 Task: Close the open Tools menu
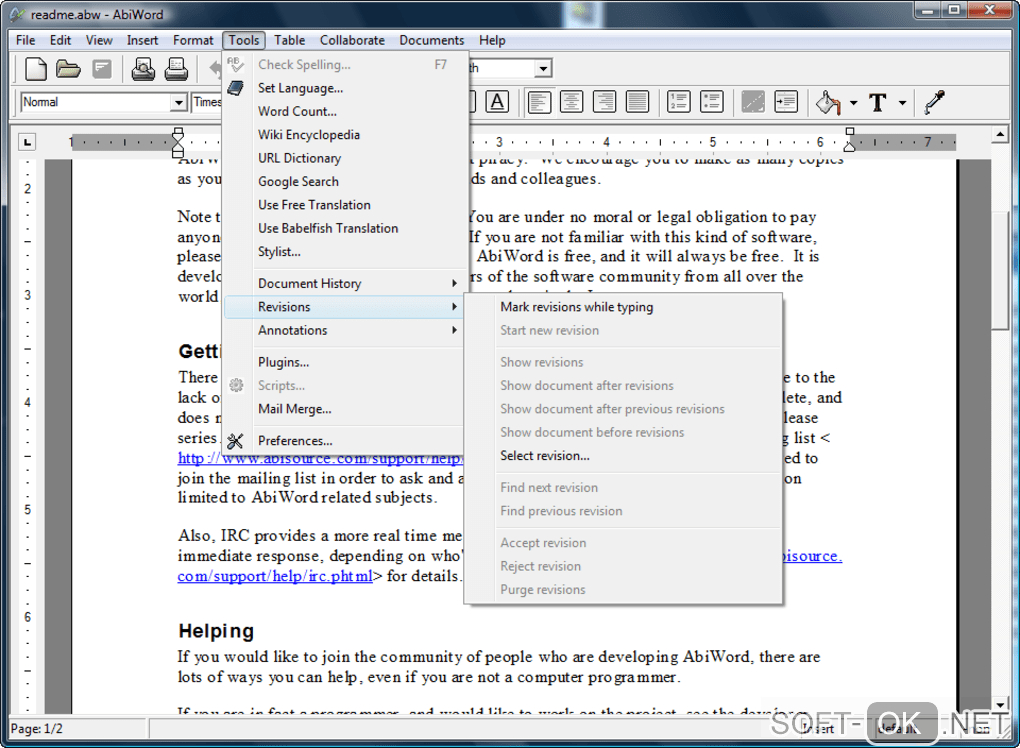tap(244, 40)
